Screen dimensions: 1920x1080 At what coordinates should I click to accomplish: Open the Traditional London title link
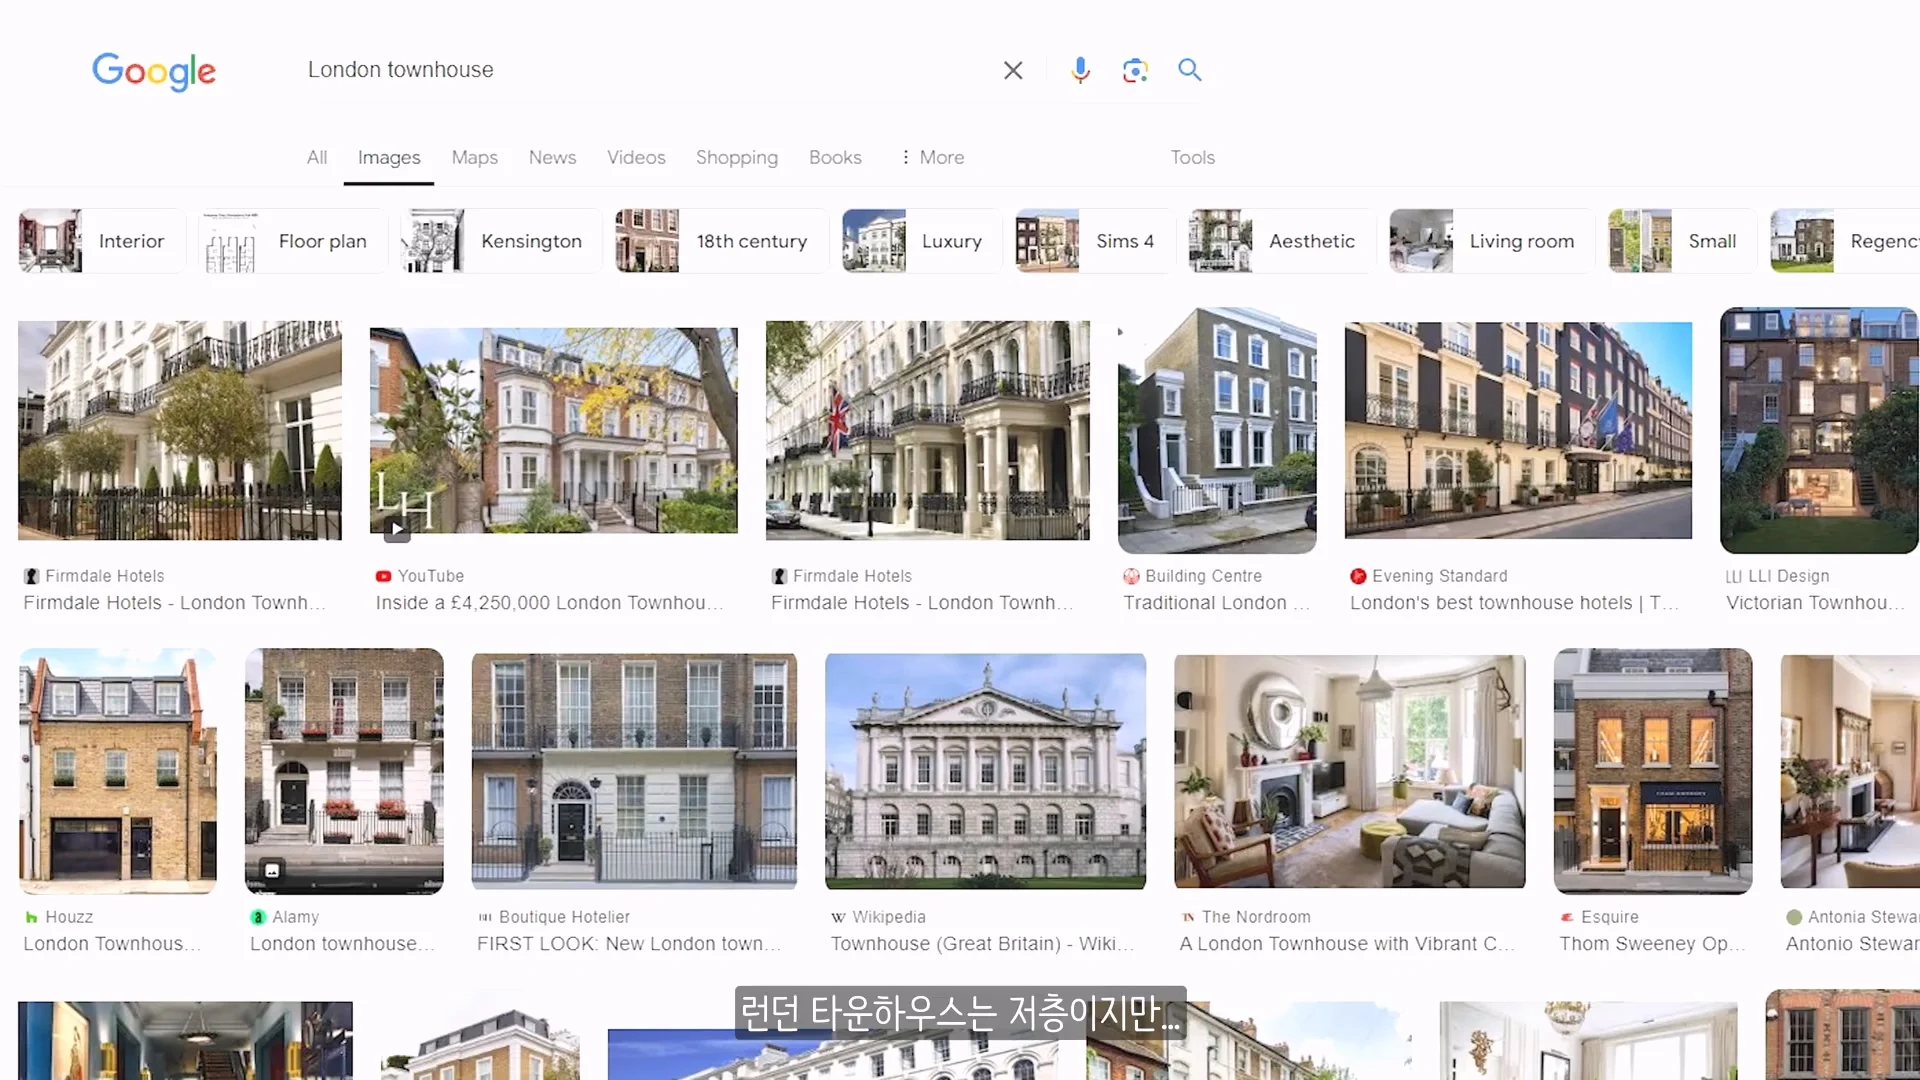coord(1216,603)
